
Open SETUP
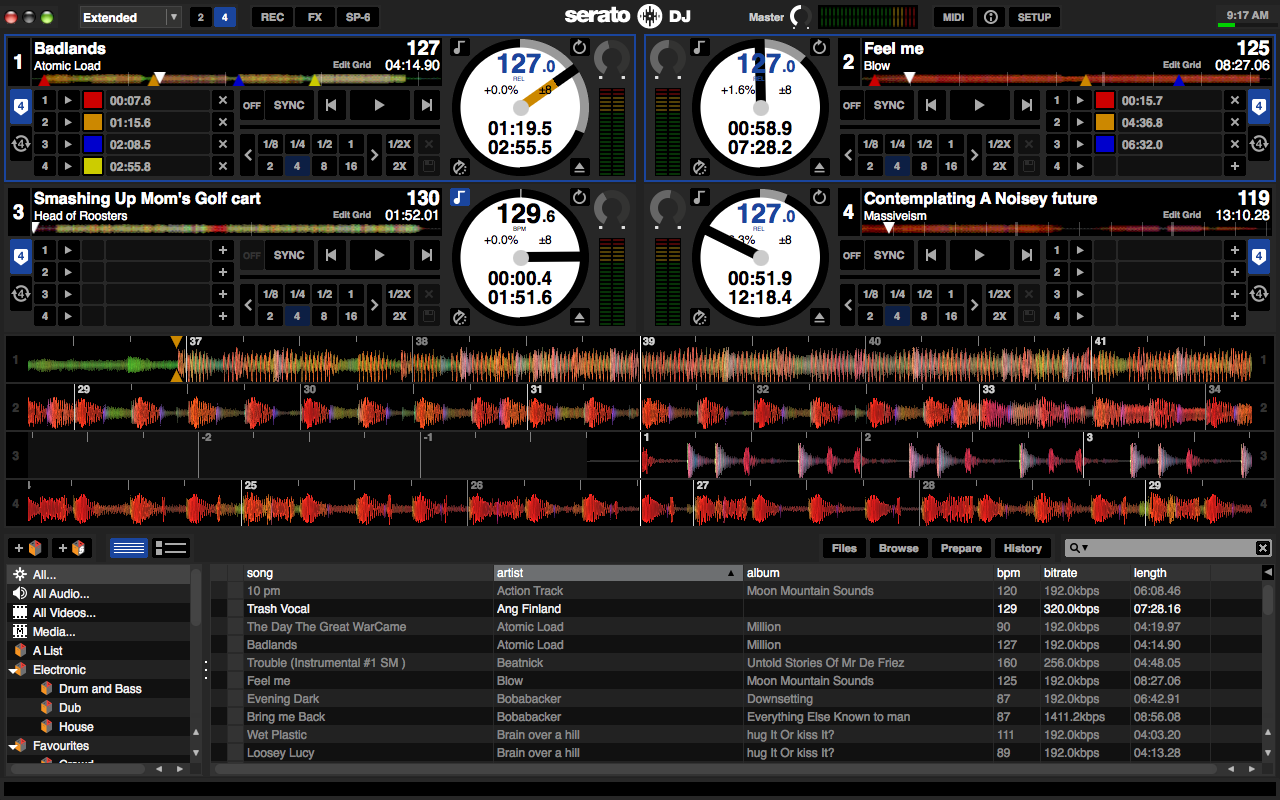click(1034, 17)
